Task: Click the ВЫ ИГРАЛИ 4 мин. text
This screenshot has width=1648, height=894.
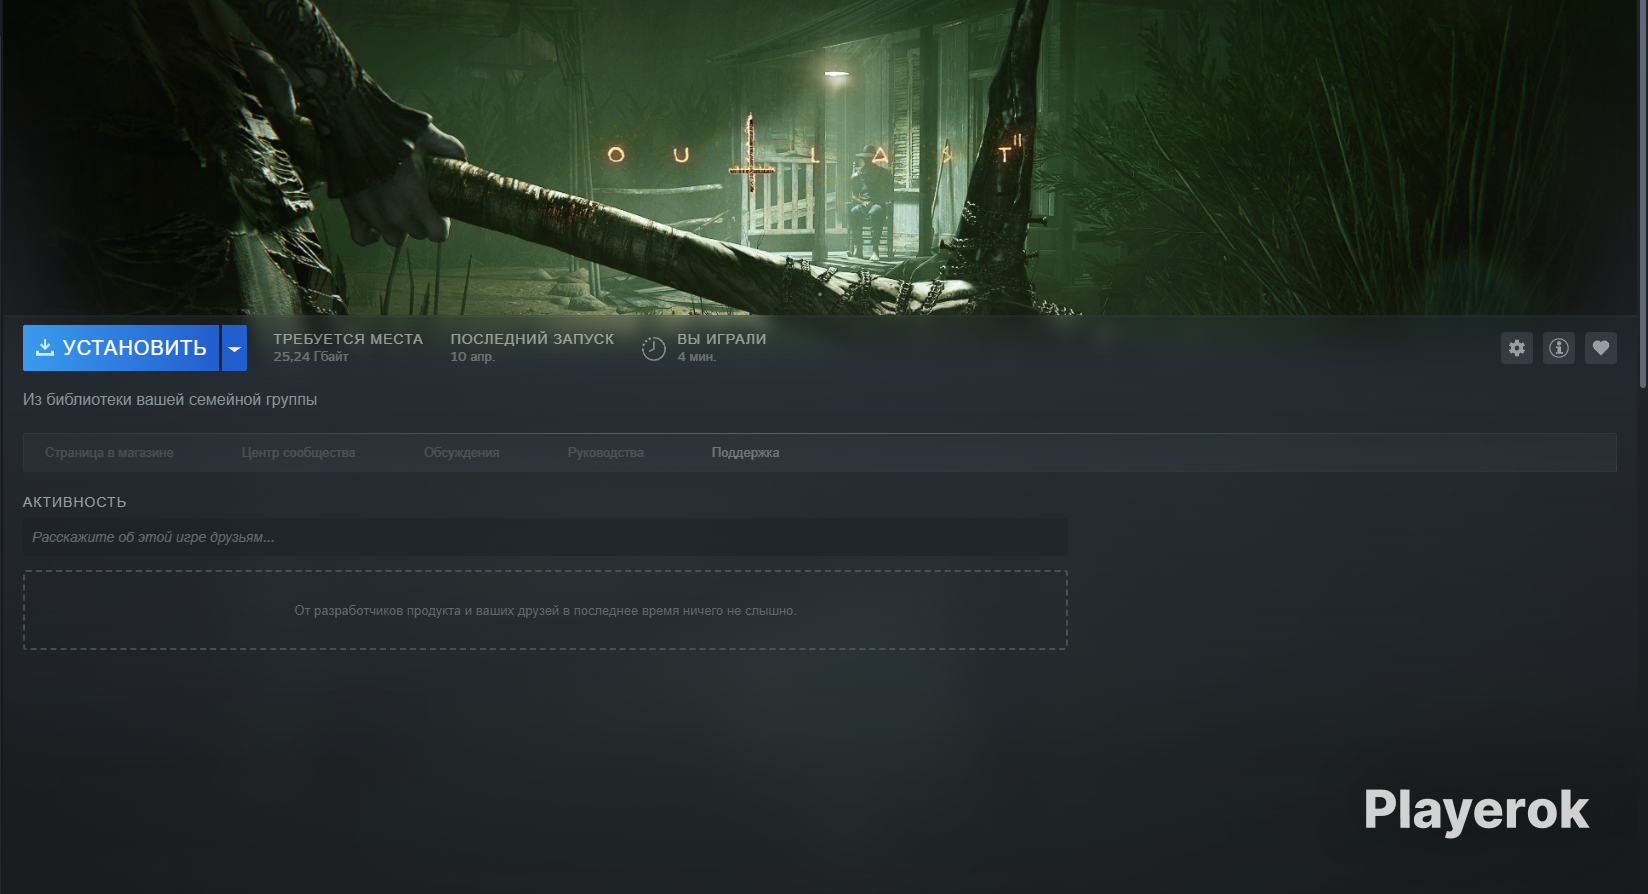Action: [722, 347]
